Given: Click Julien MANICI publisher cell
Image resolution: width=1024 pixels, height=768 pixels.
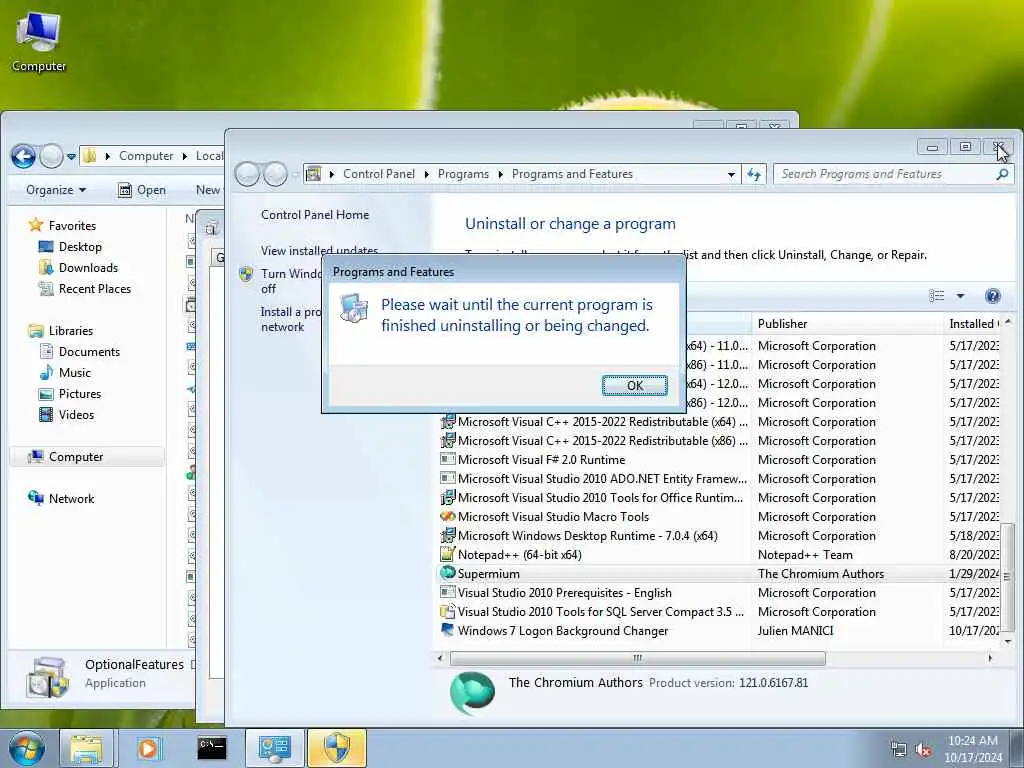Looking at the screenshot, I should pos(795,630).
